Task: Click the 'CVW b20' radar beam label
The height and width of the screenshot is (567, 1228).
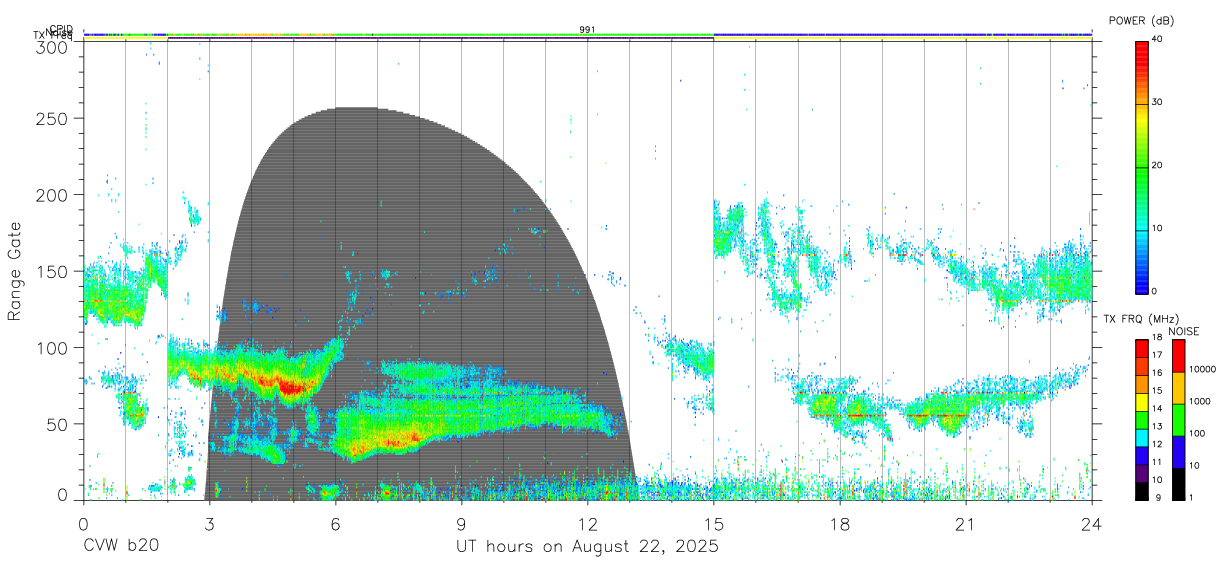Action: [x=120, y=547]
